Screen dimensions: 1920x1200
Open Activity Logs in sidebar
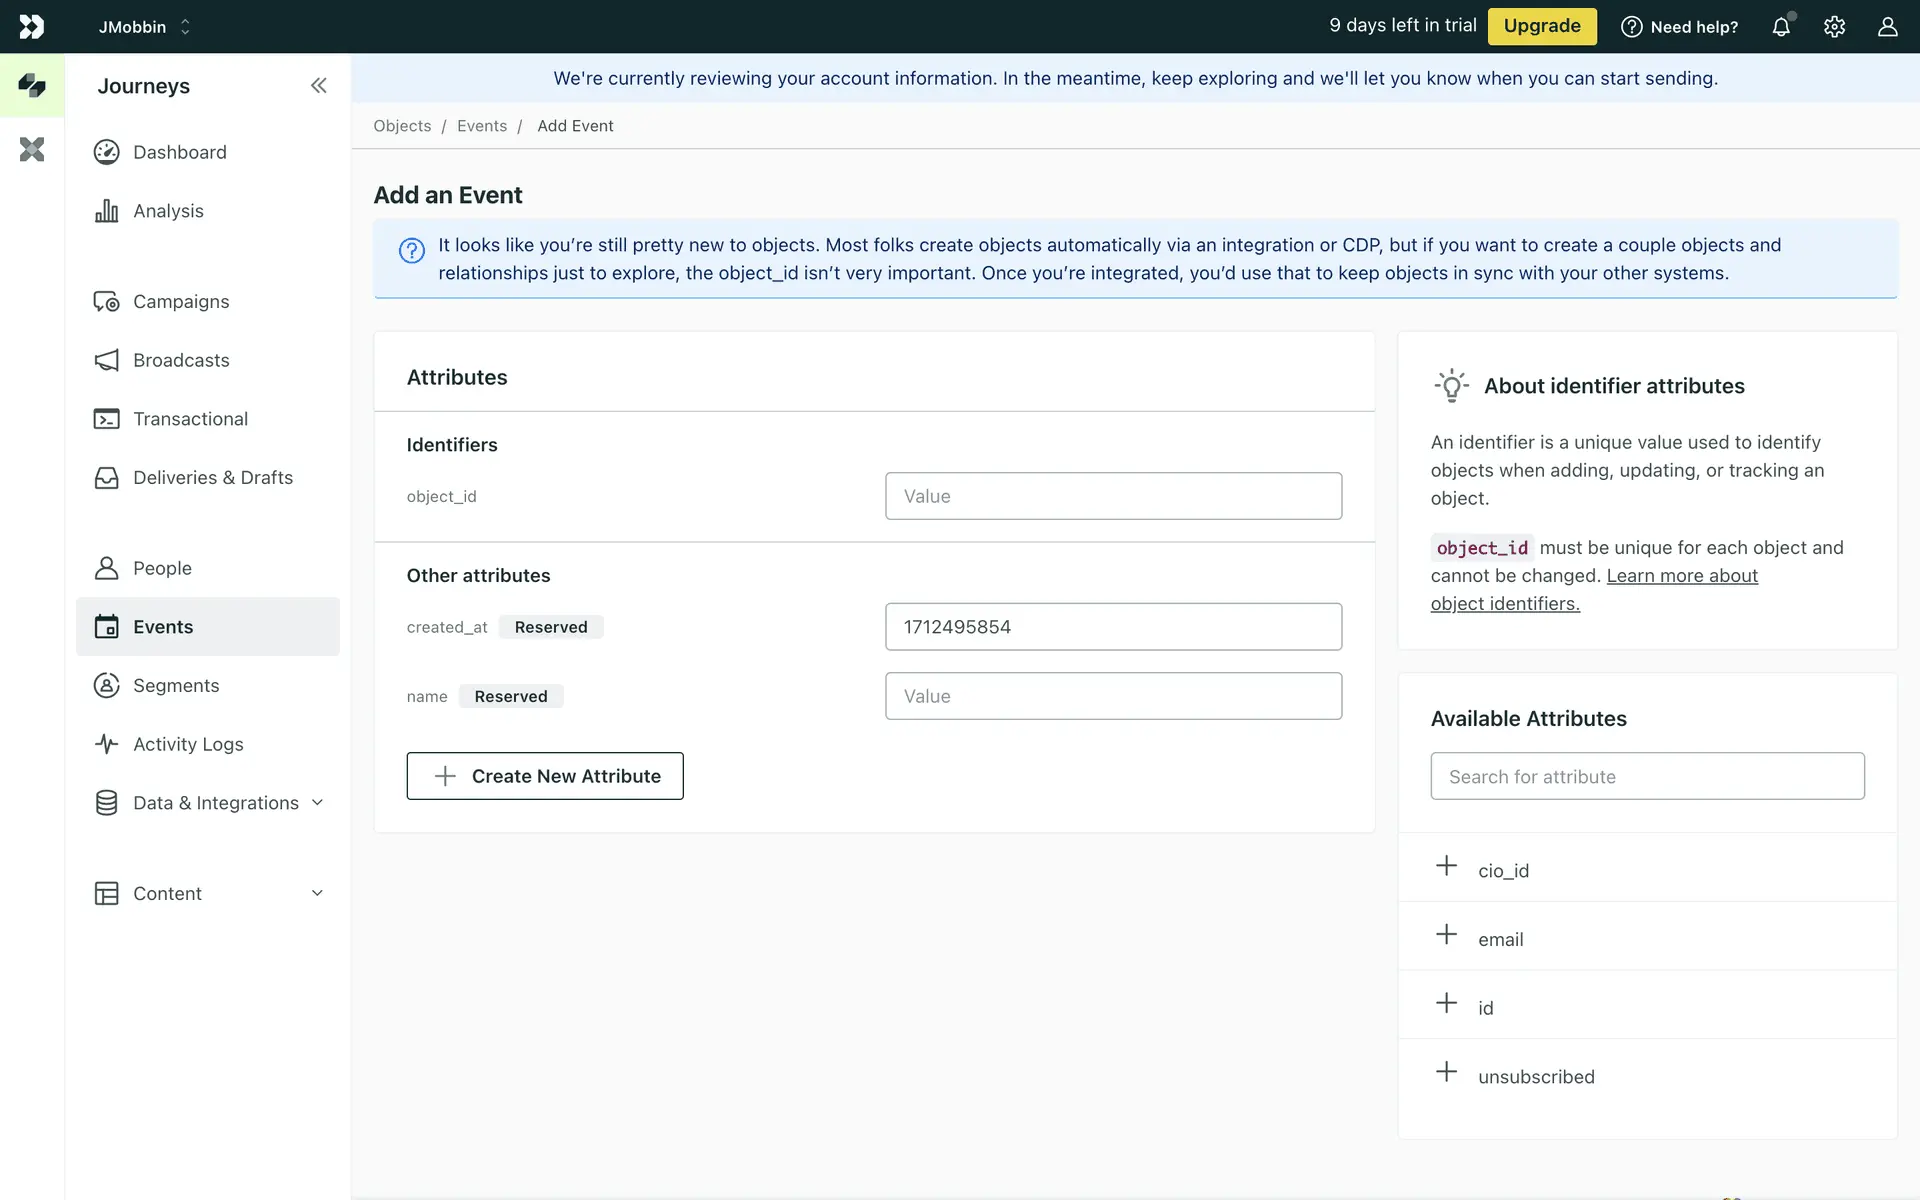click(188, 744)
